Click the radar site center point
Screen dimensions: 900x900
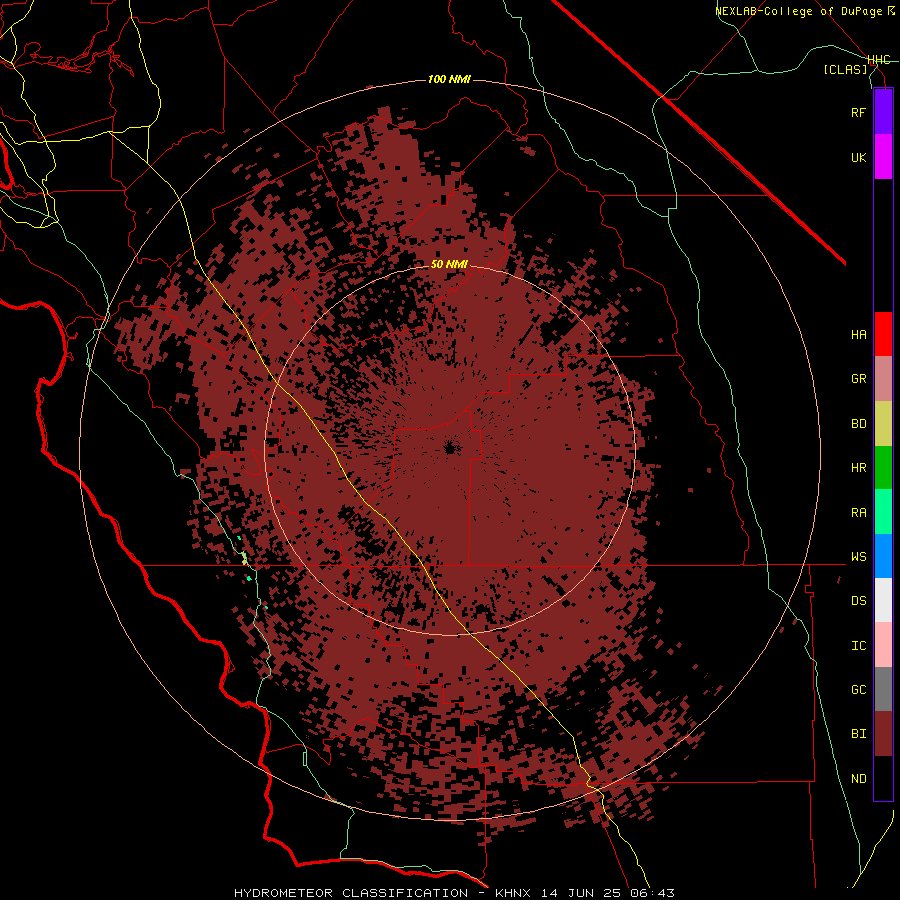pos(450,448)
